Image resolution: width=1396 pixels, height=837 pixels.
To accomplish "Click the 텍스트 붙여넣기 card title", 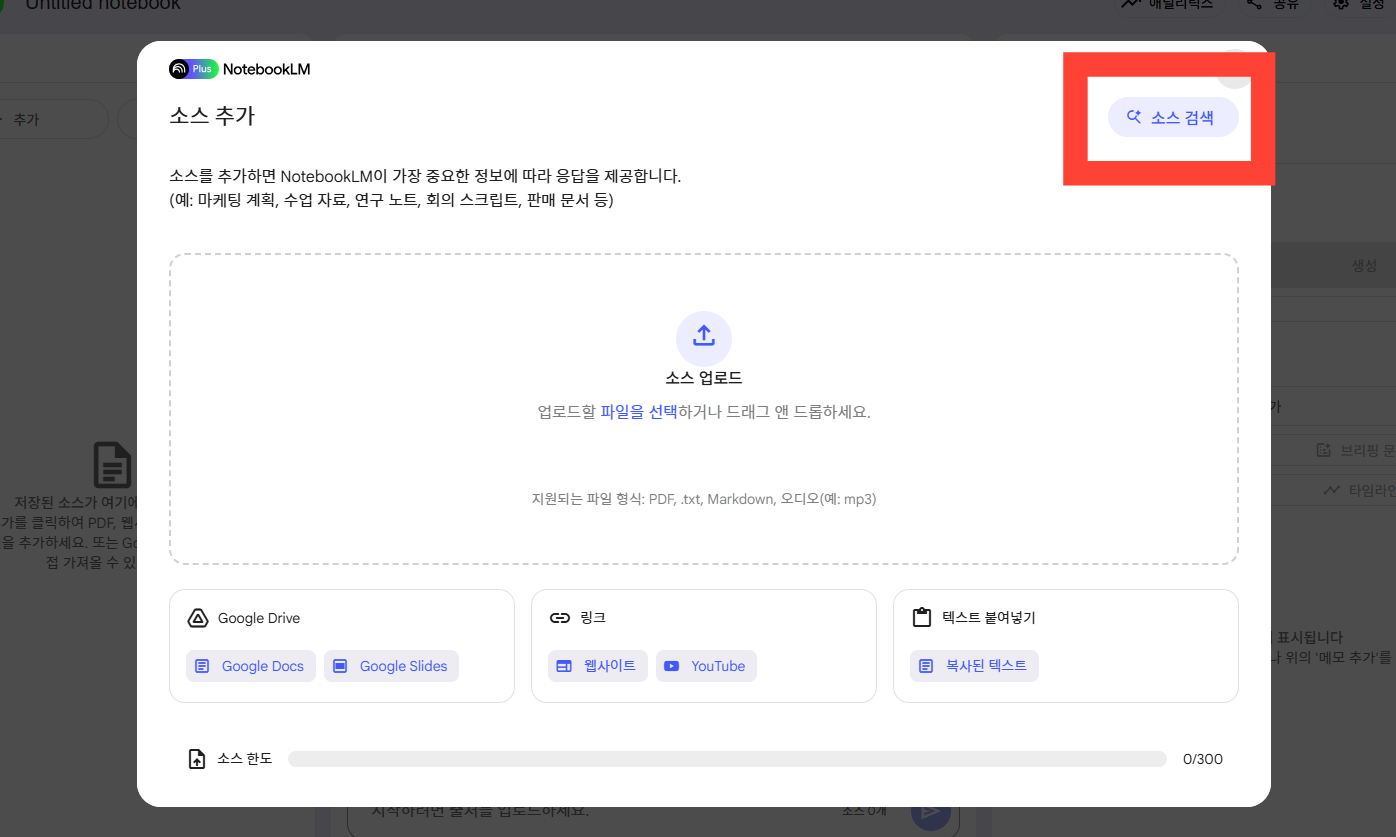I will [x=989, y=618].
